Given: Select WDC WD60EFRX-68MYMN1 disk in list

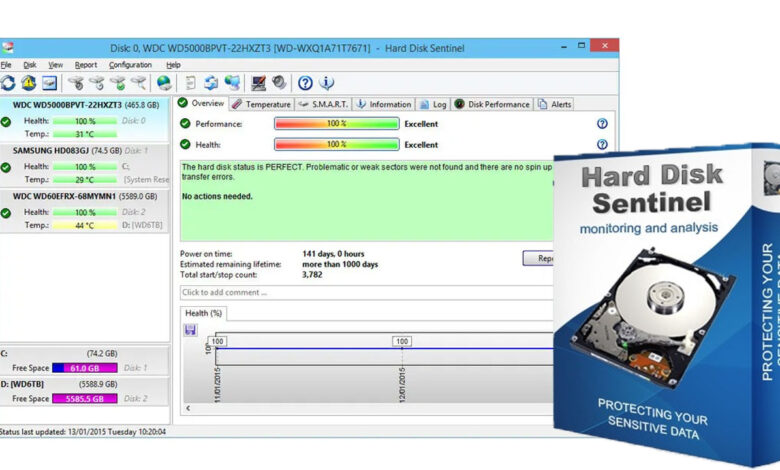Looking at the screenshot, I should pyautogui.click(x=85, y=211).
